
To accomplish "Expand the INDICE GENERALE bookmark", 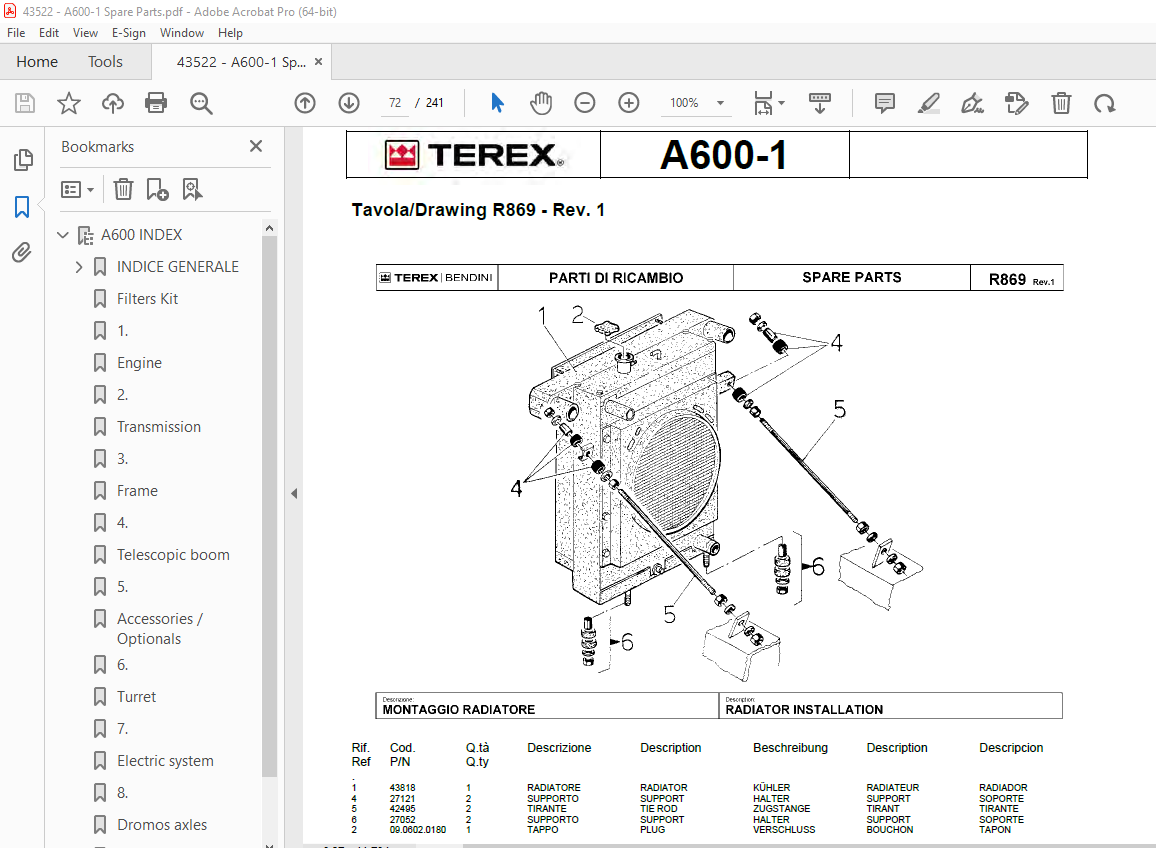I will pos(78,267).
